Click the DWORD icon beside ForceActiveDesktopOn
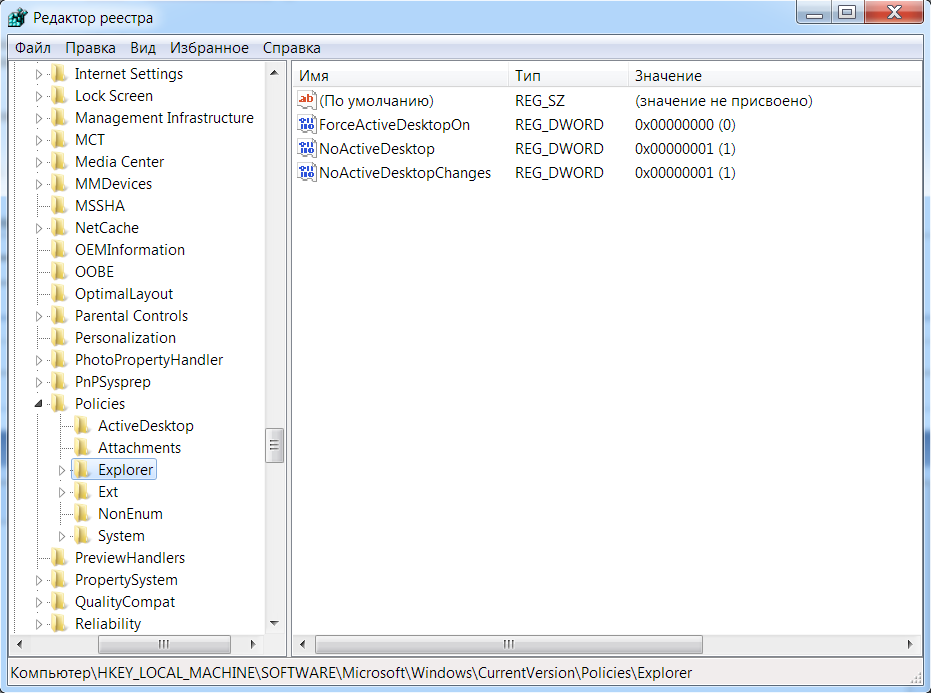This screenshot has height=693, width=931. 307,125
